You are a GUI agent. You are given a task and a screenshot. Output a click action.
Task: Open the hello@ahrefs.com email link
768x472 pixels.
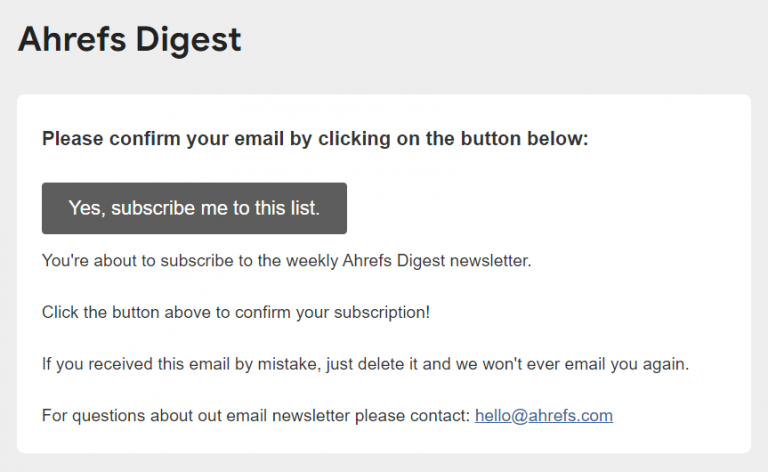(x=544, y=416)
